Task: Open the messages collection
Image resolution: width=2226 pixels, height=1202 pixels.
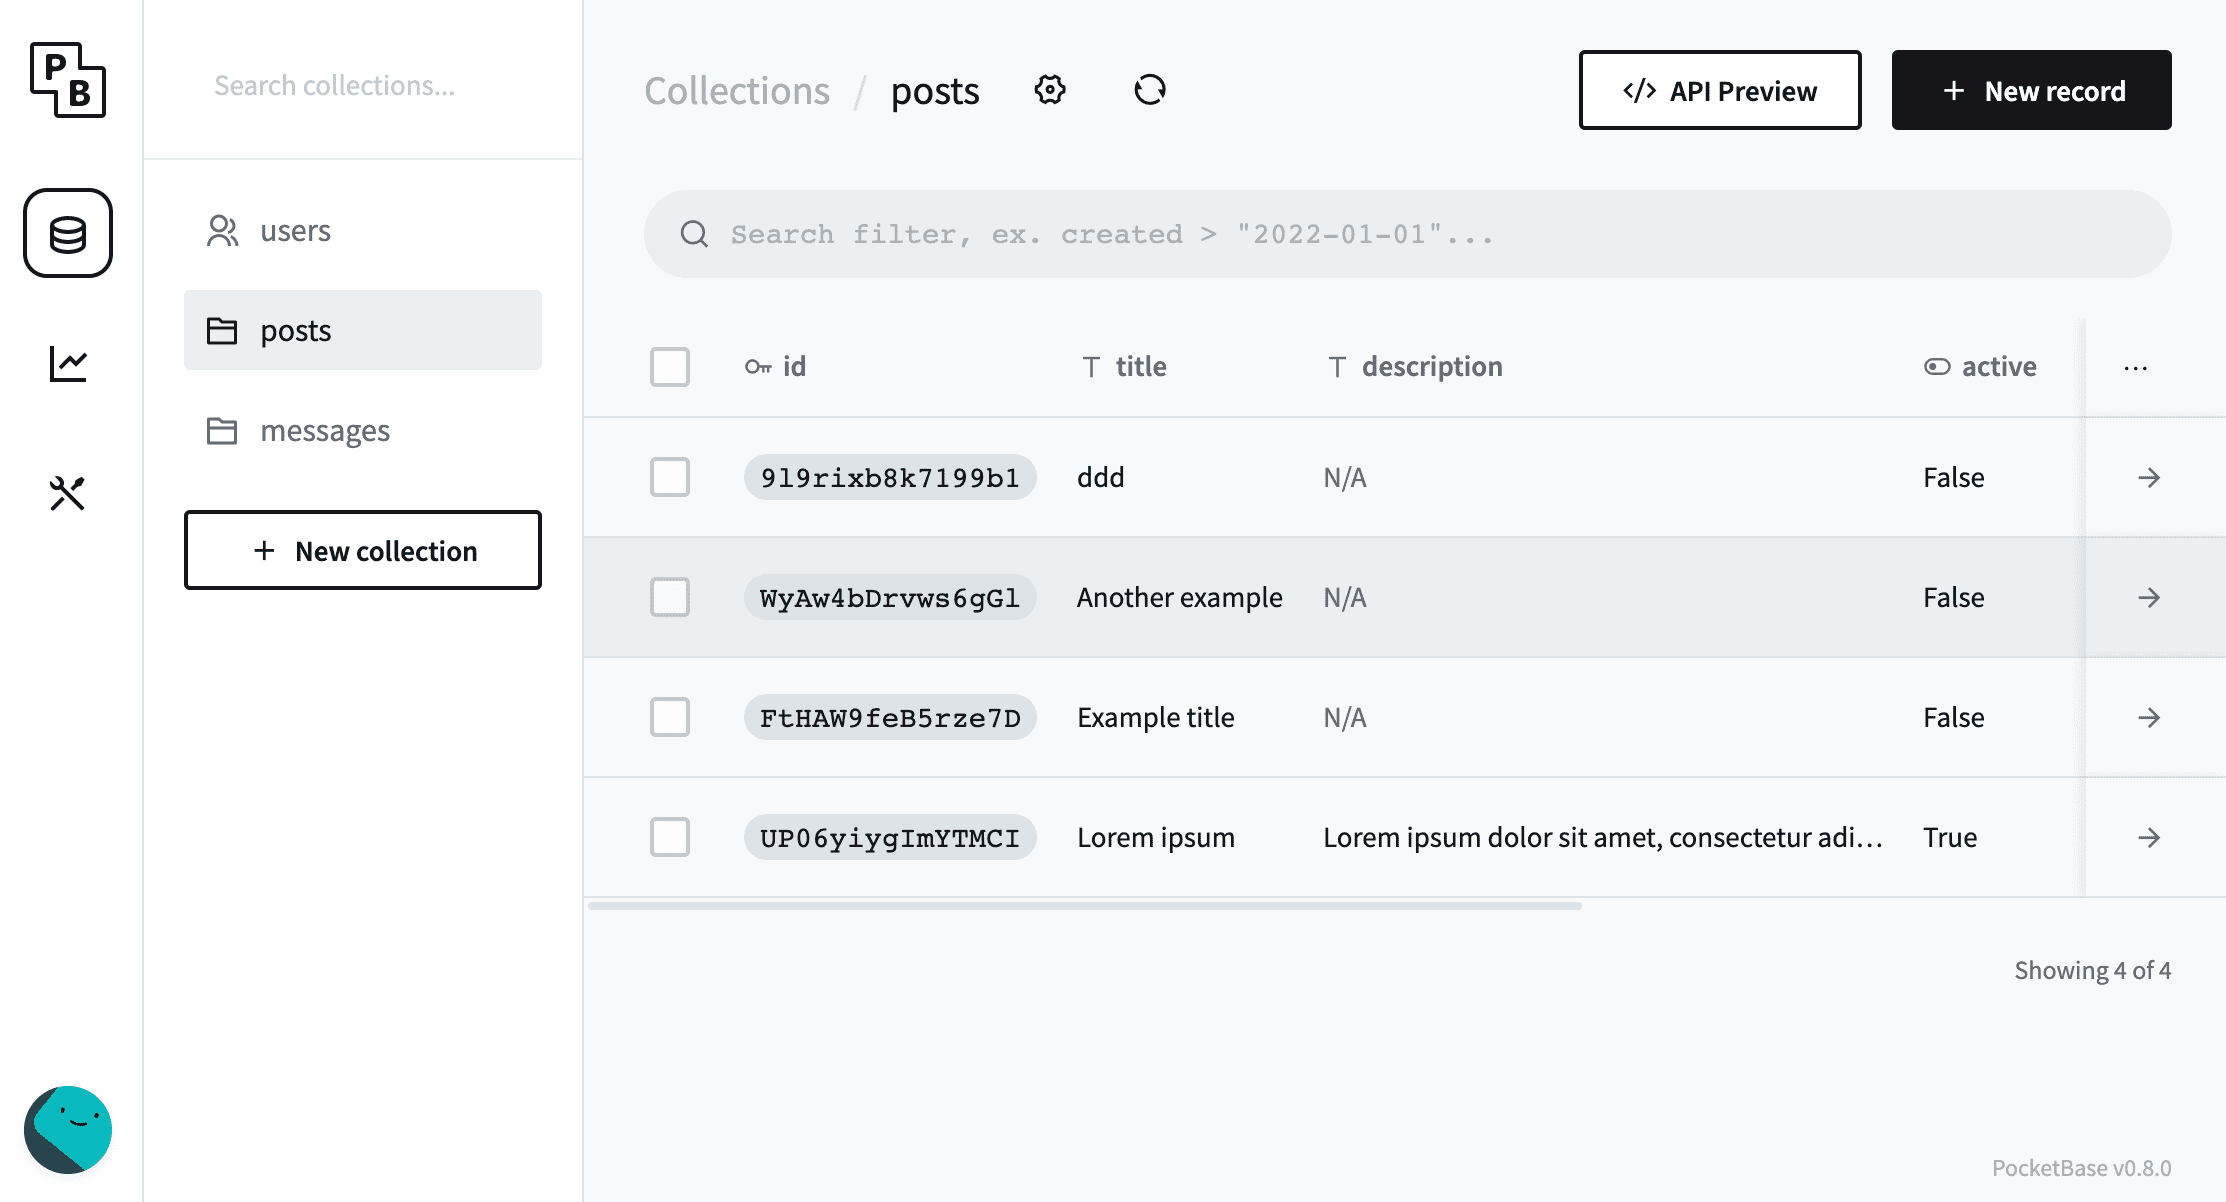Action: tap(325, 431)
